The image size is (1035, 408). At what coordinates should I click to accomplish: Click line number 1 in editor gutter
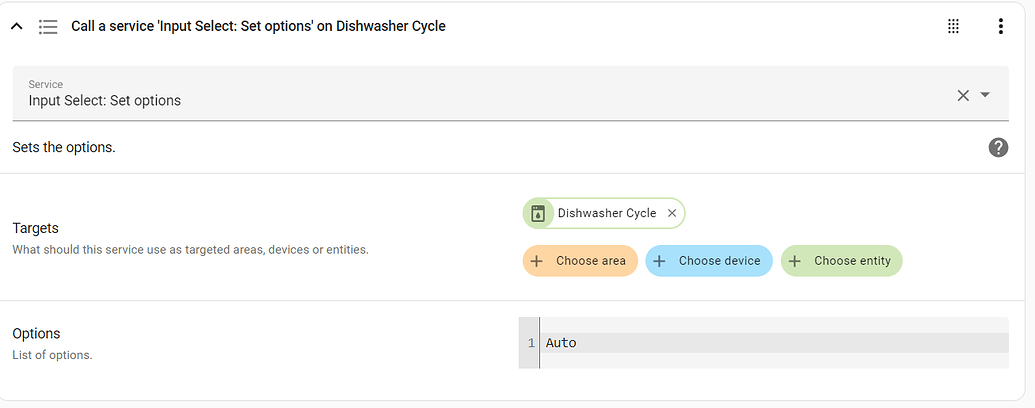point(531,343)
